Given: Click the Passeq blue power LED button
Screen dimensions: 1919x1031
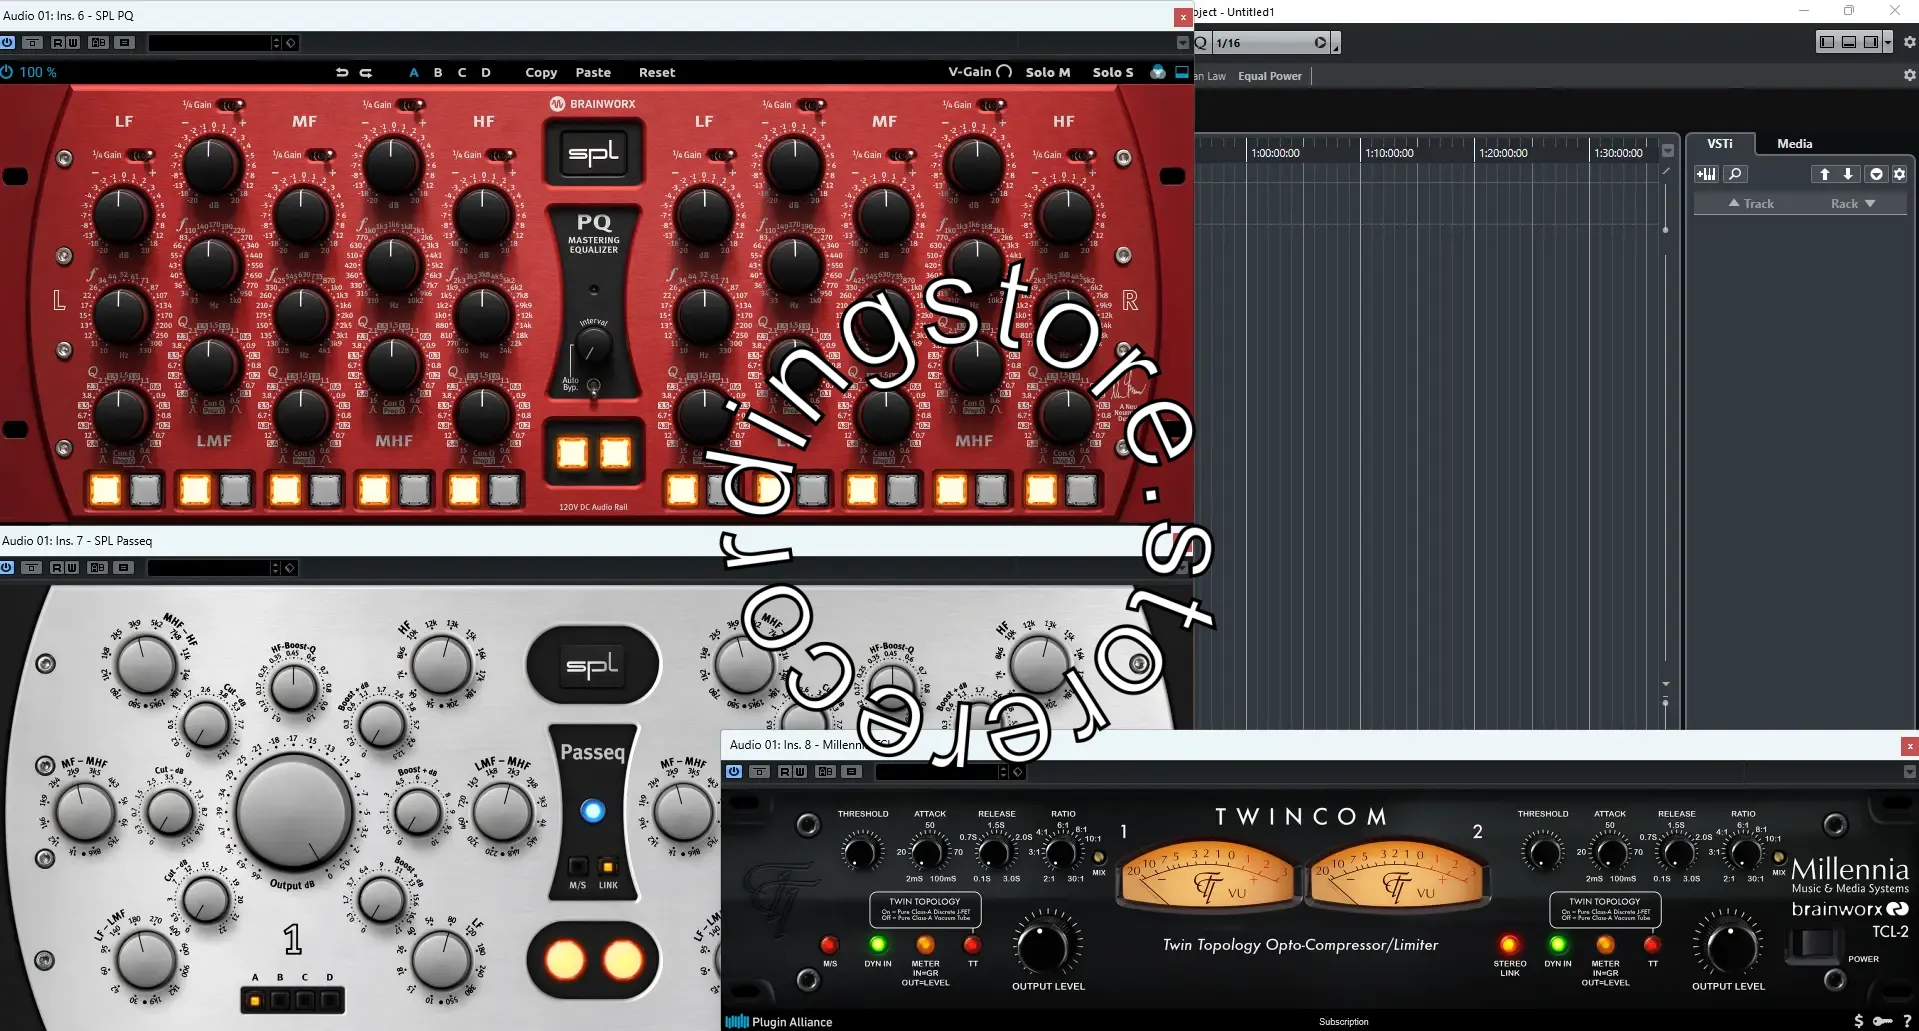Looking at the screenshot, I should click(593, 811).
